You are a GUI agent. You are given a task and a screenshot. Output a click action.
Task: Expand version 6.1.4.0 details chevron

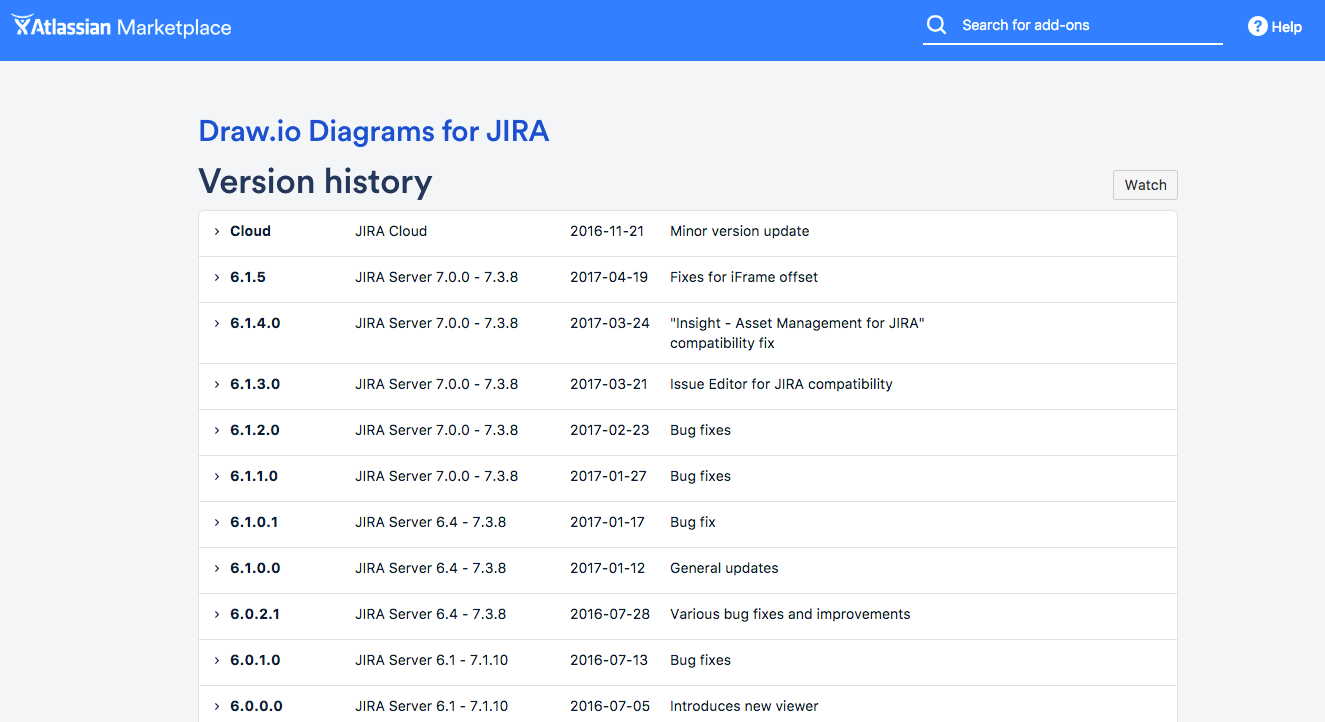(216, 323)
